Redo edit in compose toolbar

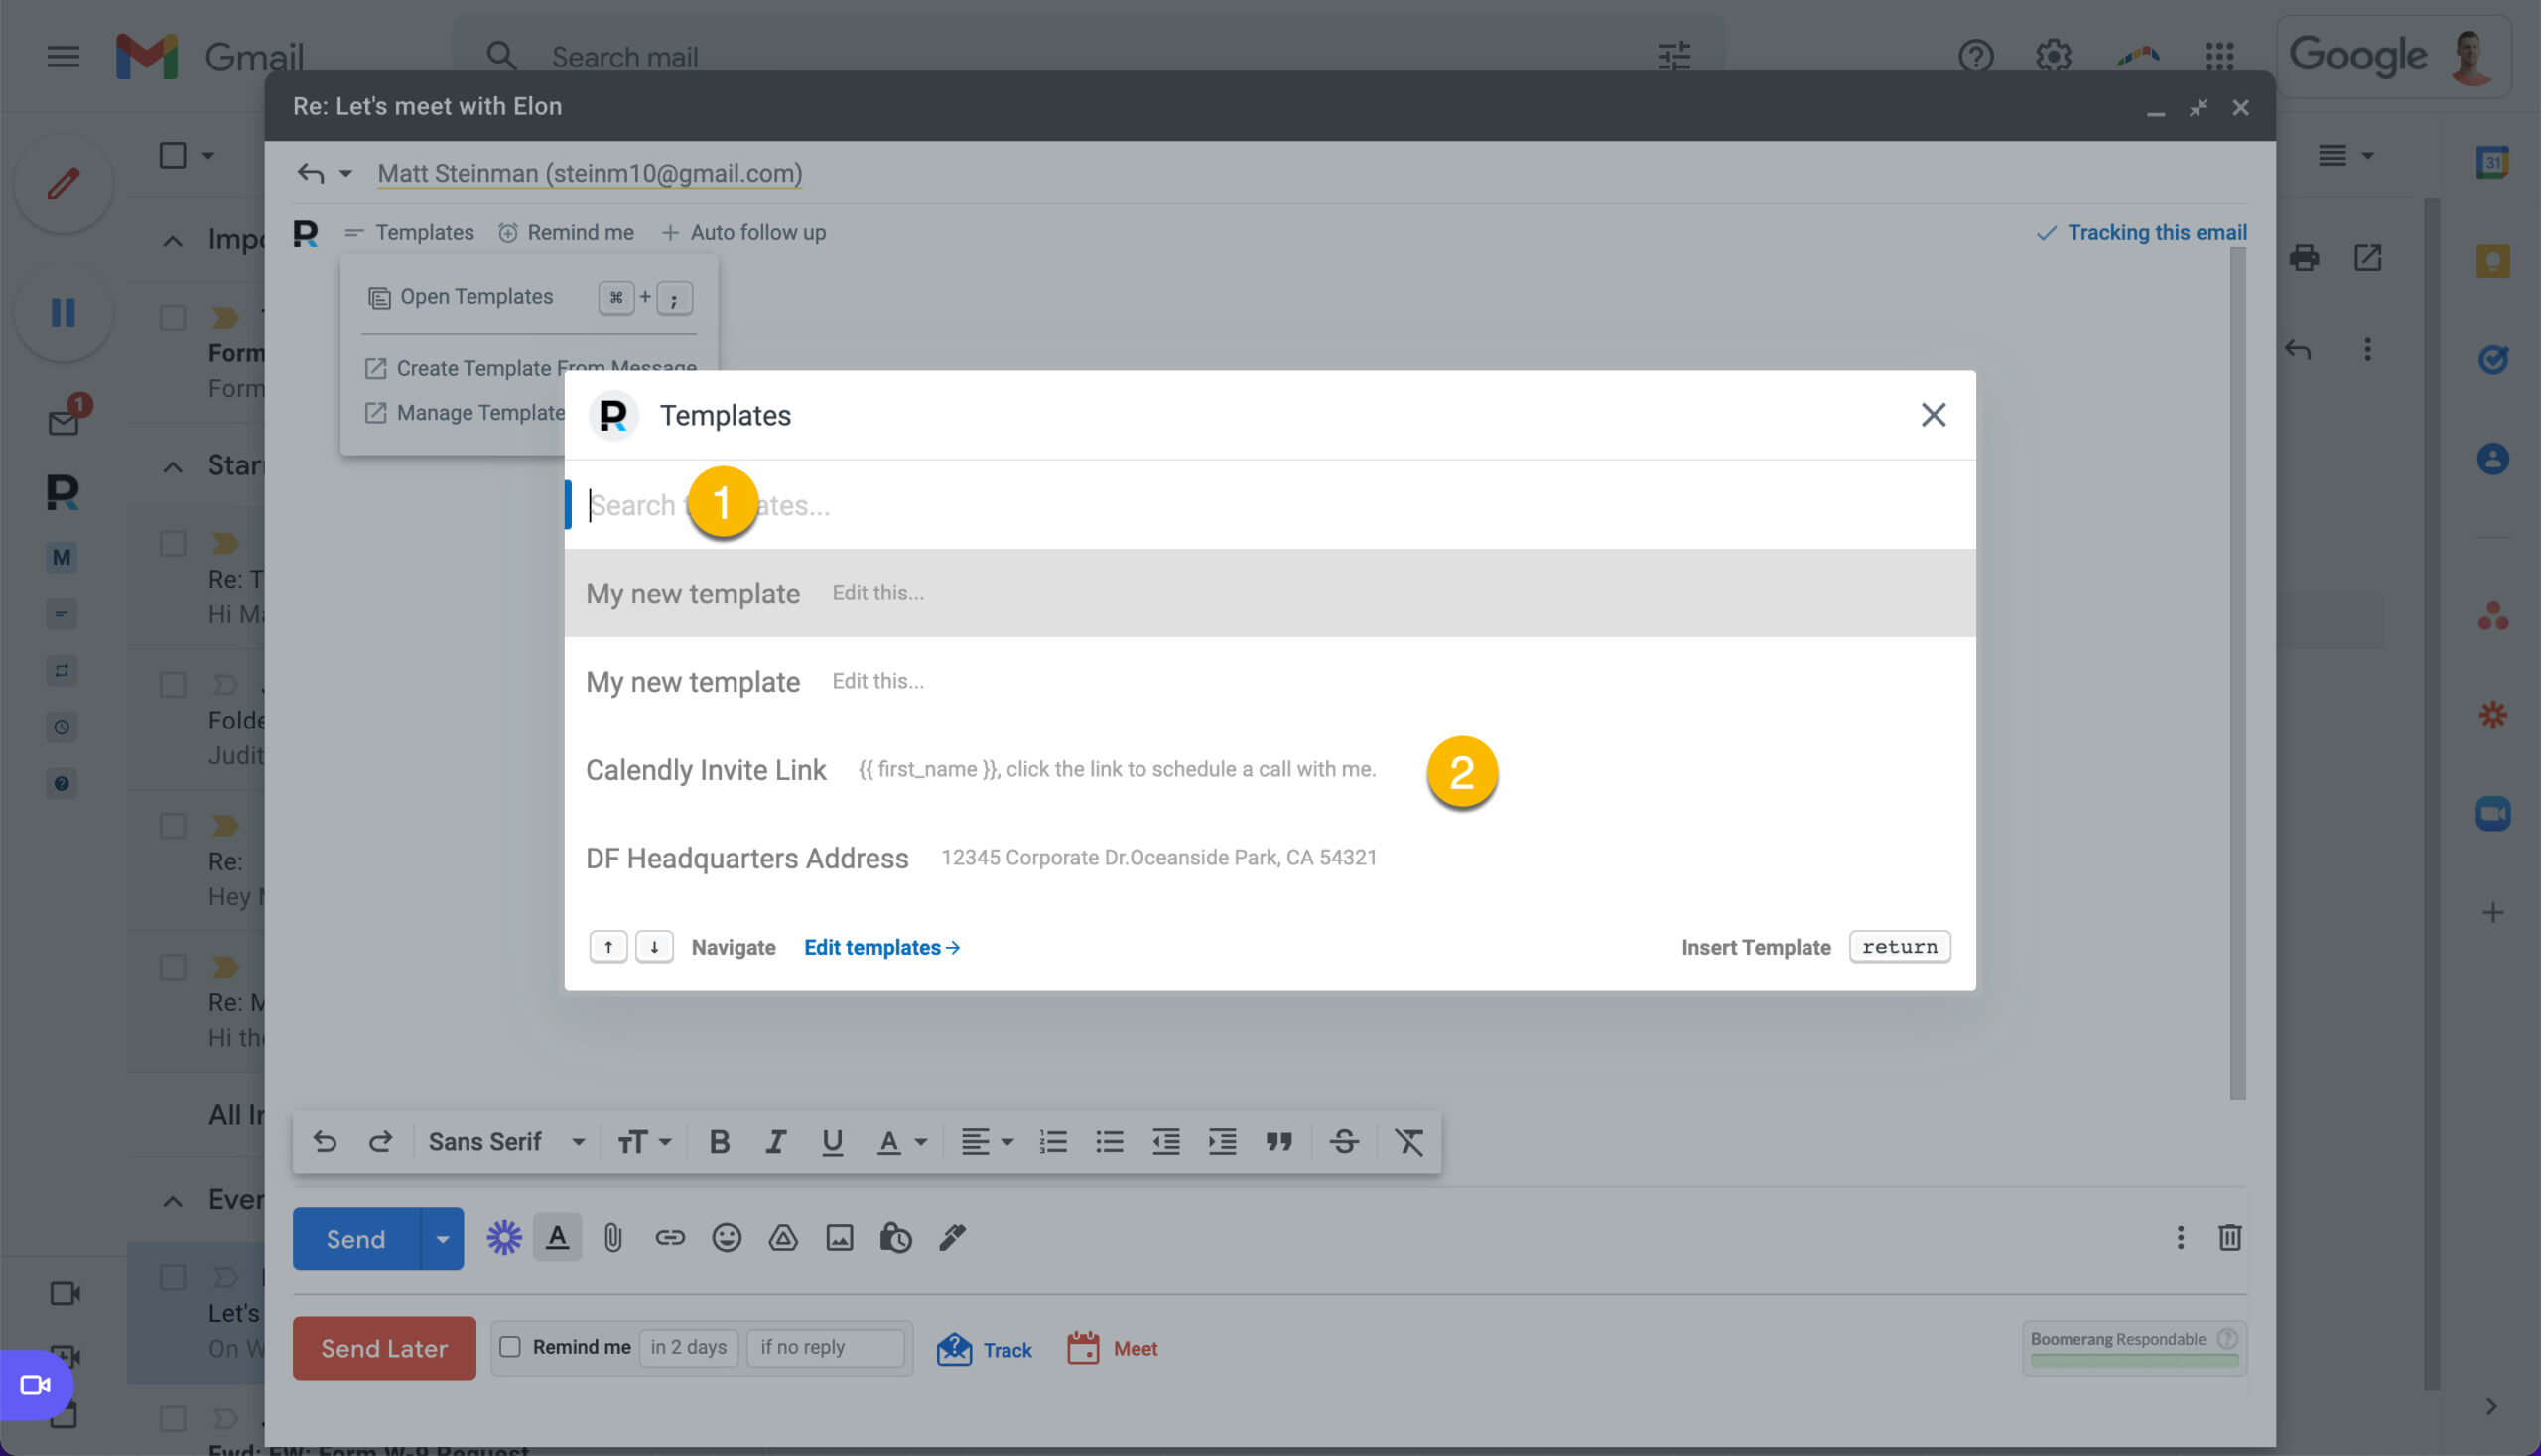click(x=380, y=1141)
